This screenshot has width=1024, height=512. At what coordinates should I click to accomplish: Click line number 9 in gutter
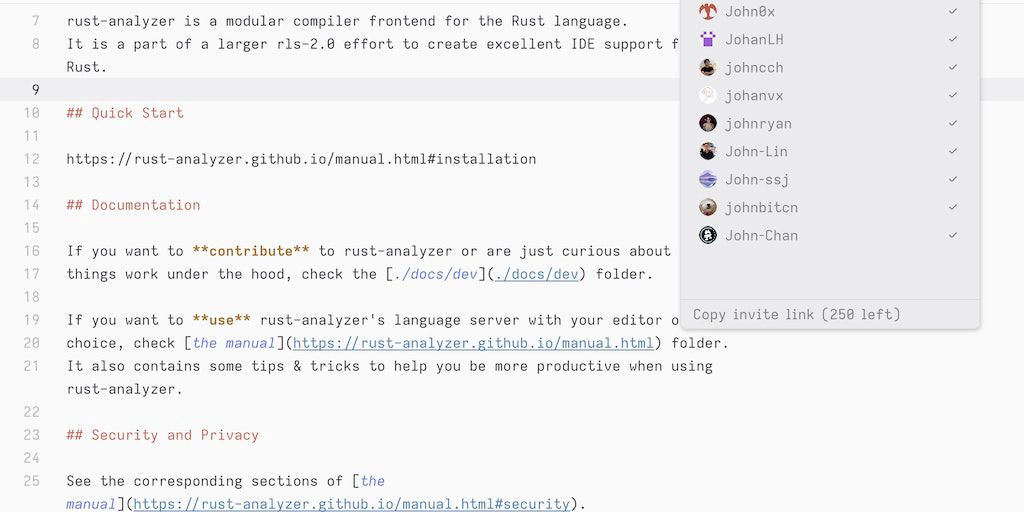(x=35, y=90)
